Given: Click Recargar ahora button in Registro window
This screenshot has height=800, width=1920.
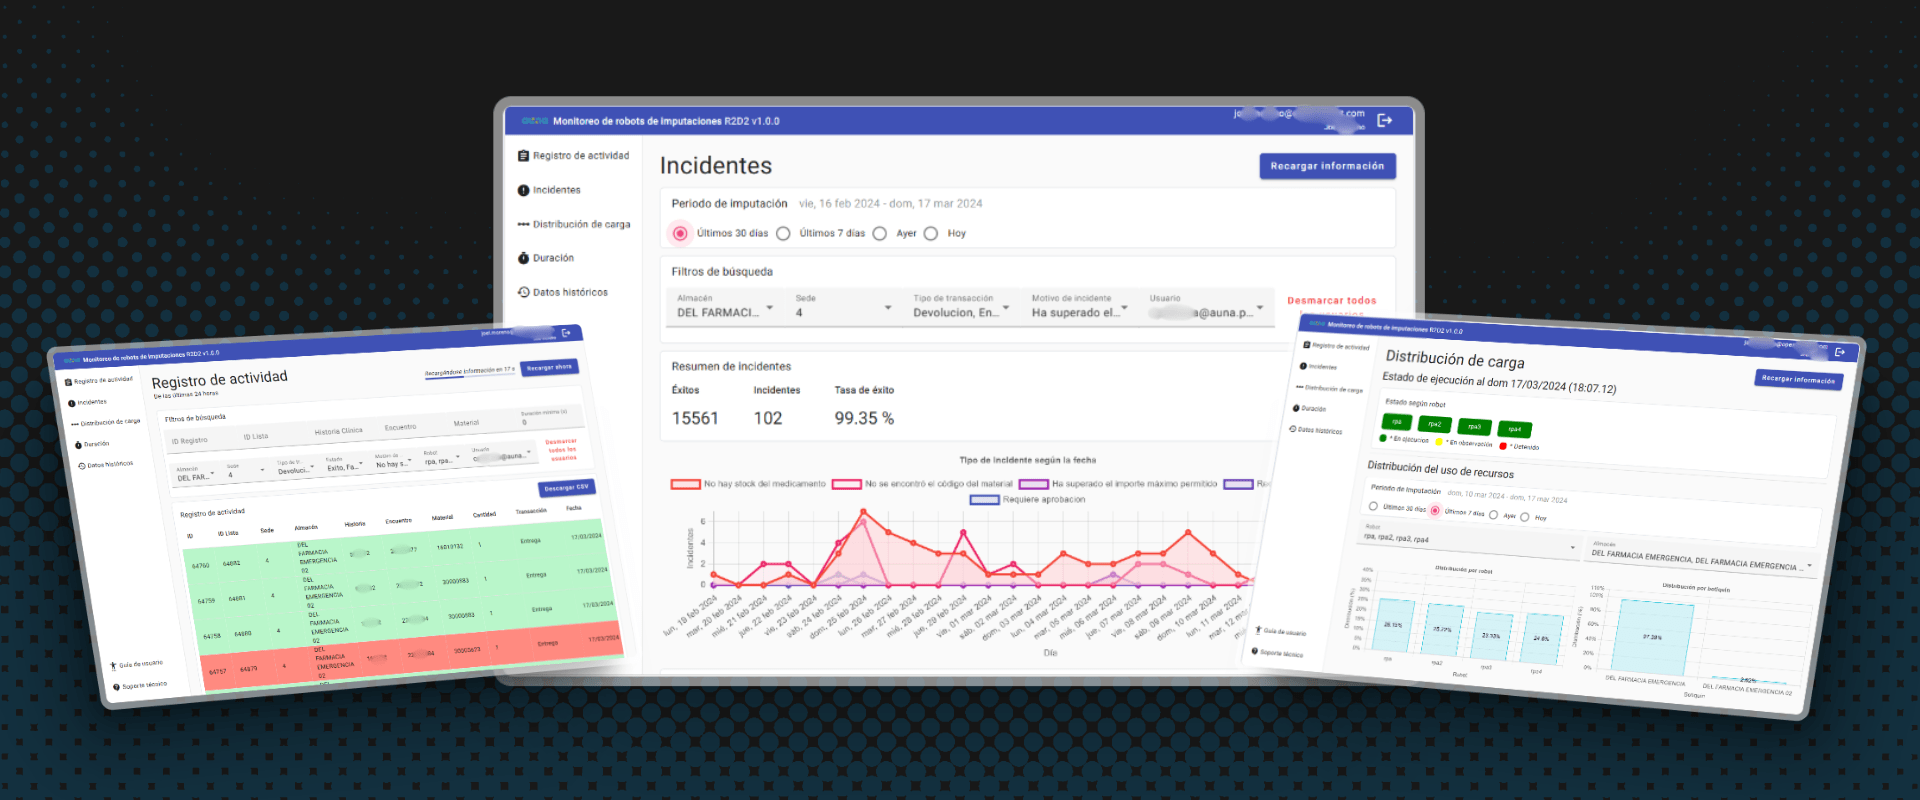Looking at the screenshot, I should coord(549,367).
